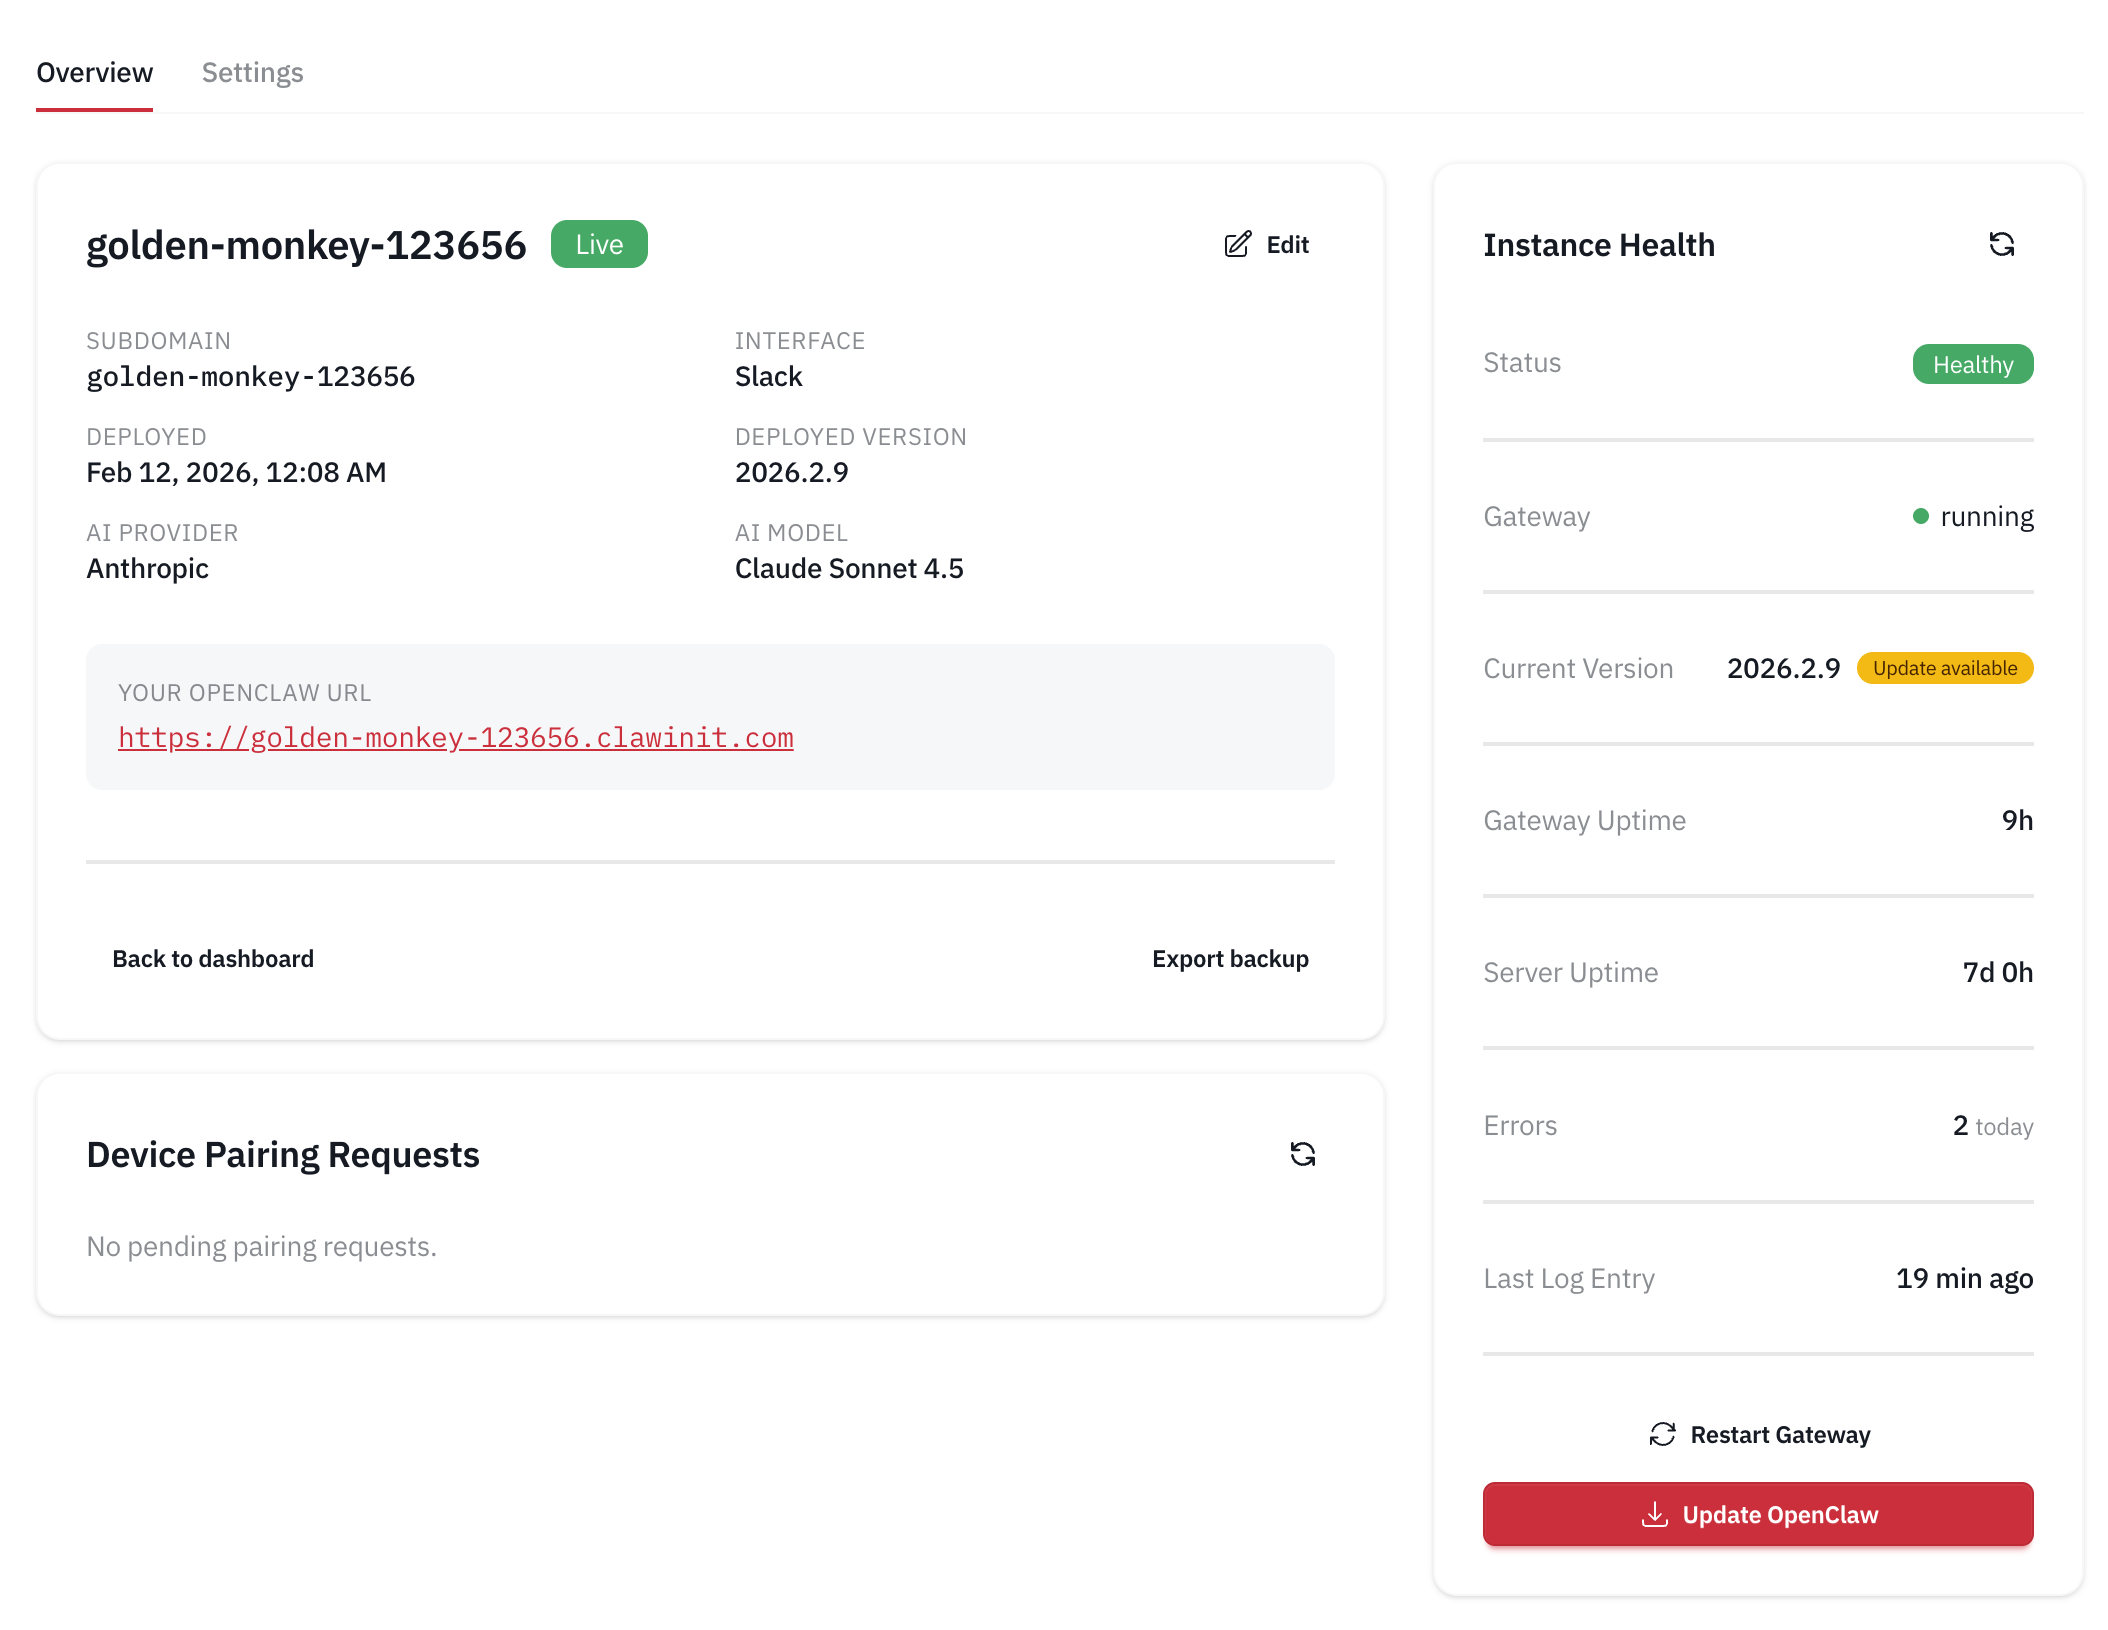The height and width of the screenshot is (1630, 2108).
Task: Select the Overview tab
Action: pyautogui.click(x=94, y=72)
